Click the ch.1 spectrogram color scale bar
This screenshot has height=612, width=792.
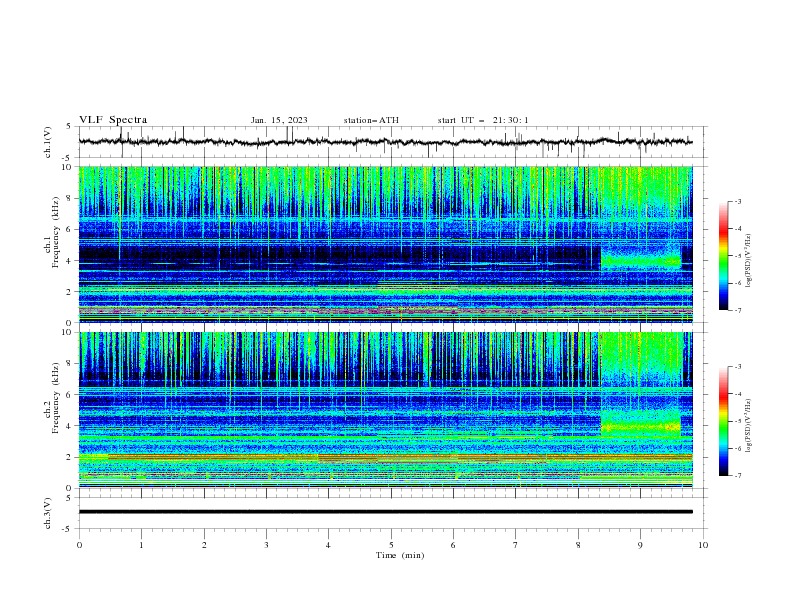click(723, 256)
